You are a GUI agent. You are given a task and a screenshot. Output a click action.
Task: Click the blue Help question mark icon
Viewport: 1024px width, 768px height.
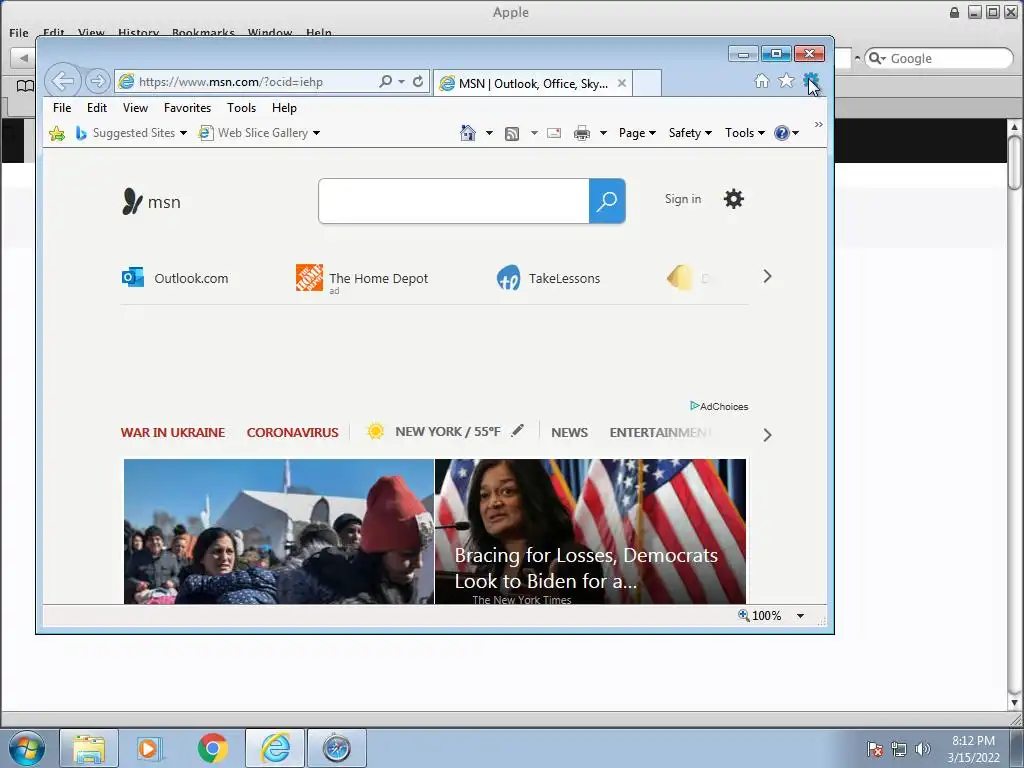pyautogui.click(x=782, y=133)
